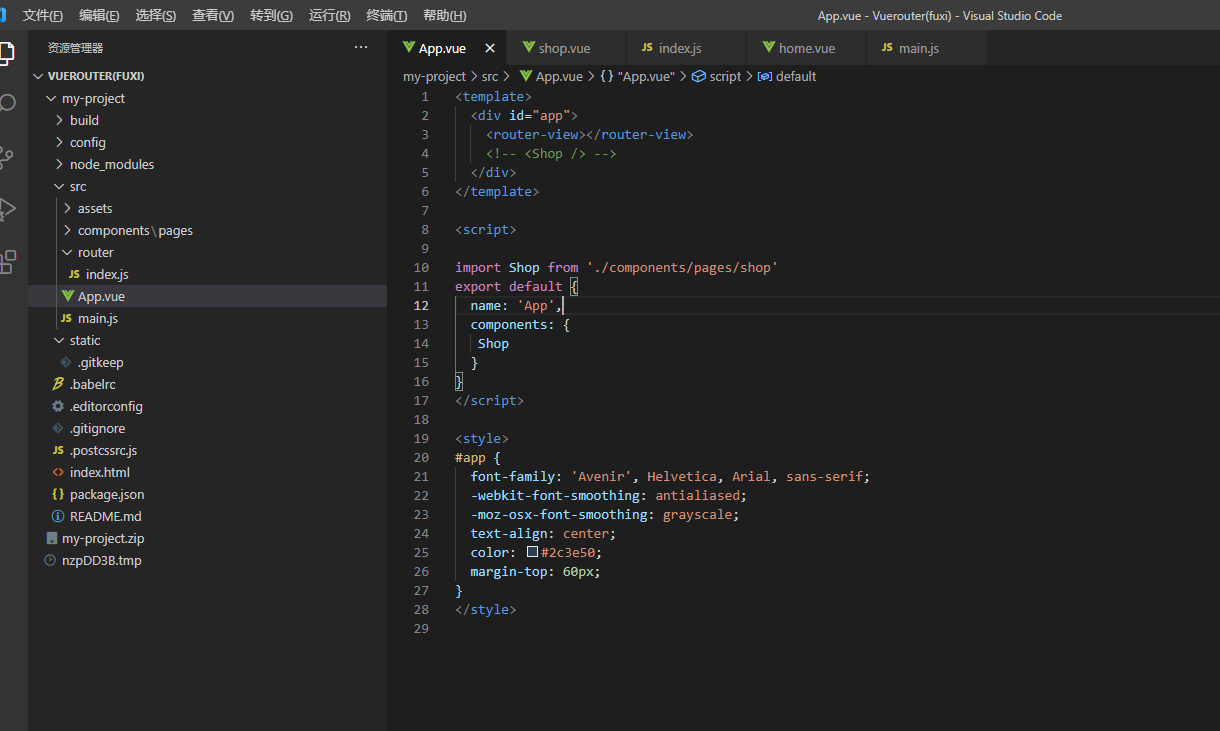Open the Run and Debug icon
This screenshot has width=1220, height=731.
pyautogui.click(x=6, y=208)
